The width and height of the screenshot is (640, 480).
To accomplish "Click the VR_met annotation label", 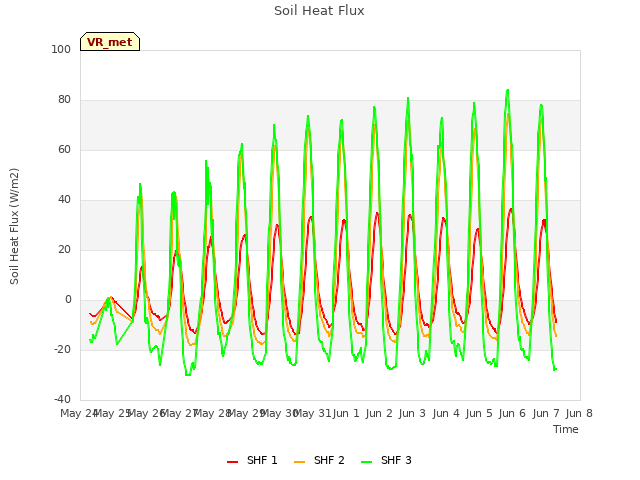I will (110, 42).
